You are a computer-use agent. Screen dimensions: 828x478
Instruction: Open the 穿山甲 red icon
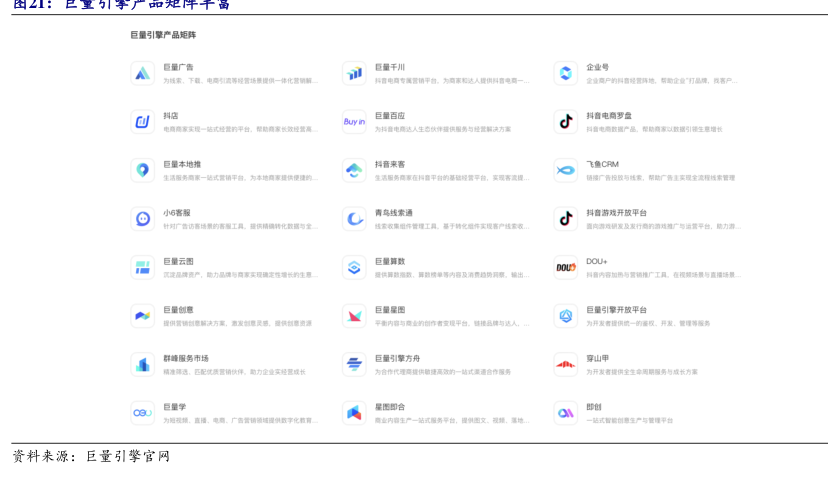click(566, 364)
